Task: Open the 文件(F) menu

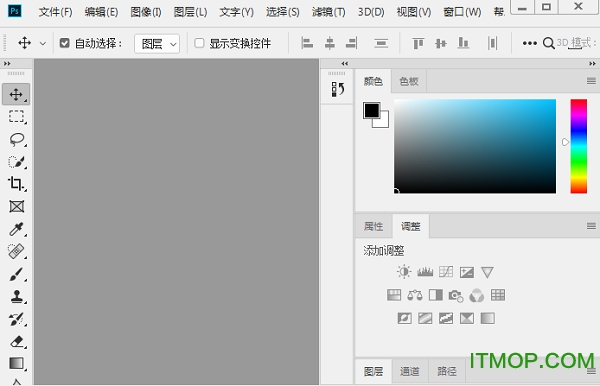Action: (x=55, y=12)
